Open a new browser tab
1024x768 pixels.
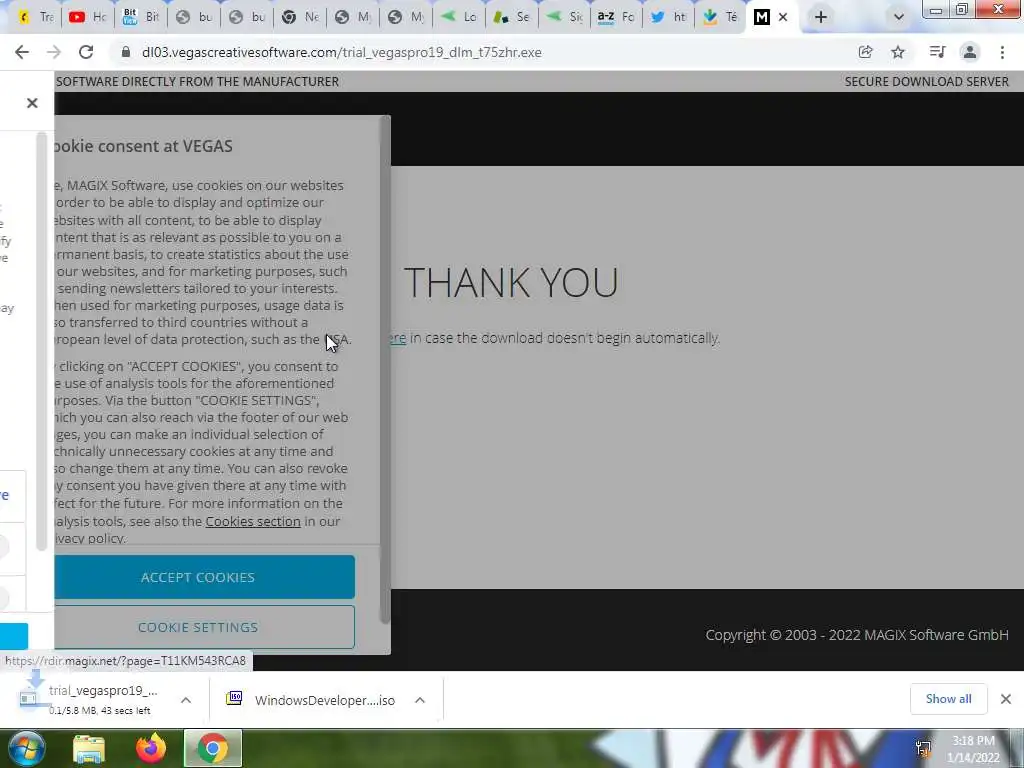pyautogui.click(x=821, y=18)
